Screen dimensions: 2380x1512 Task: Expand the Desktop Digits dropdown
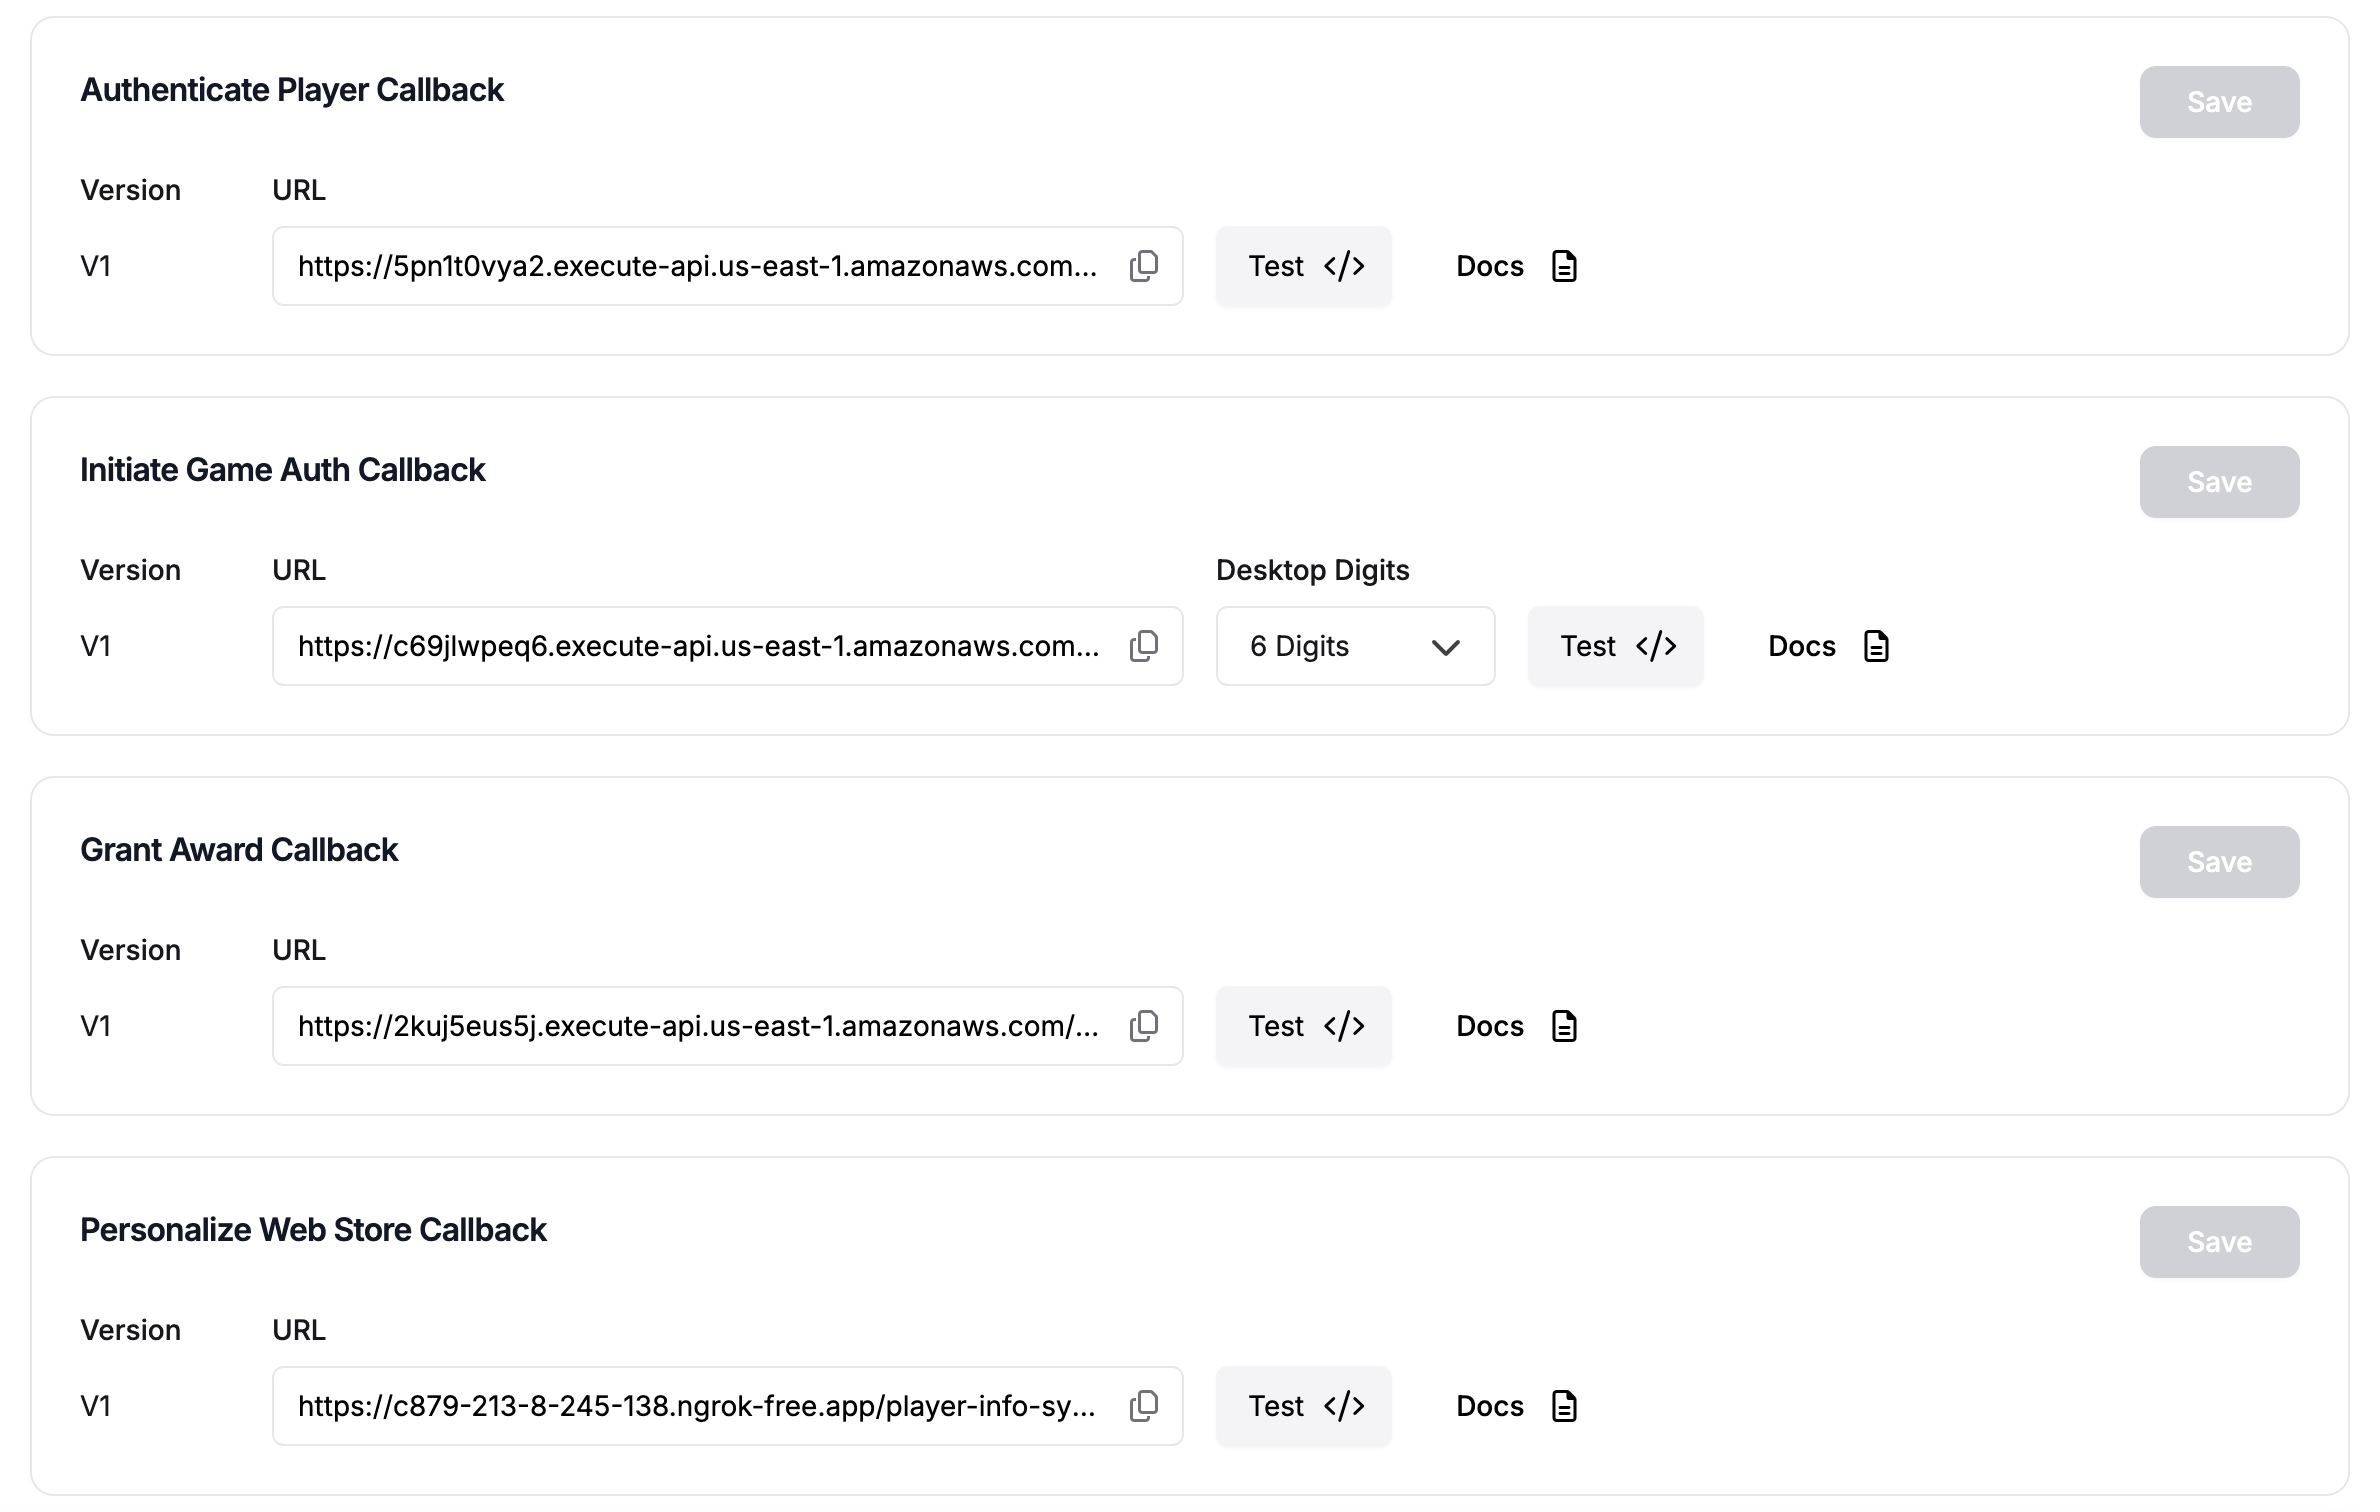pos(1355,646)
